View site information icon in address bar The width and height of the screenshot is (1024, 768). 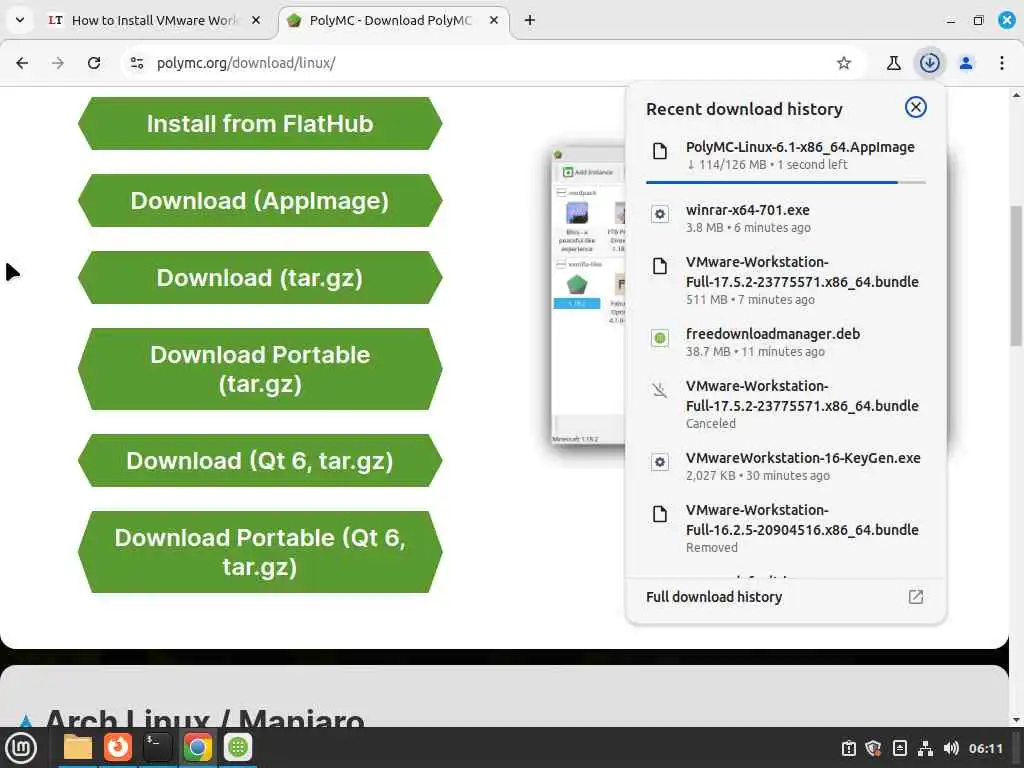click(x=137, y=63)
